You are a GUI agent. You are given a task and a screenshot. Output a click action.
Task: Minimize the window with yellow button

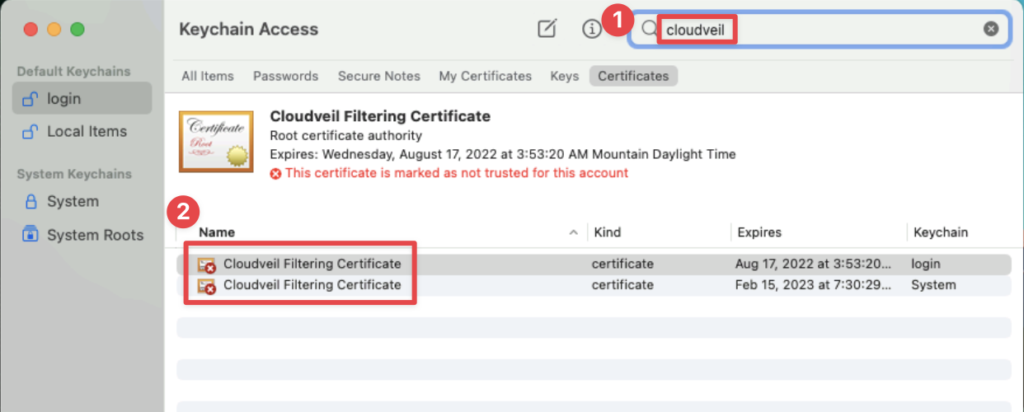click(54, 29)
